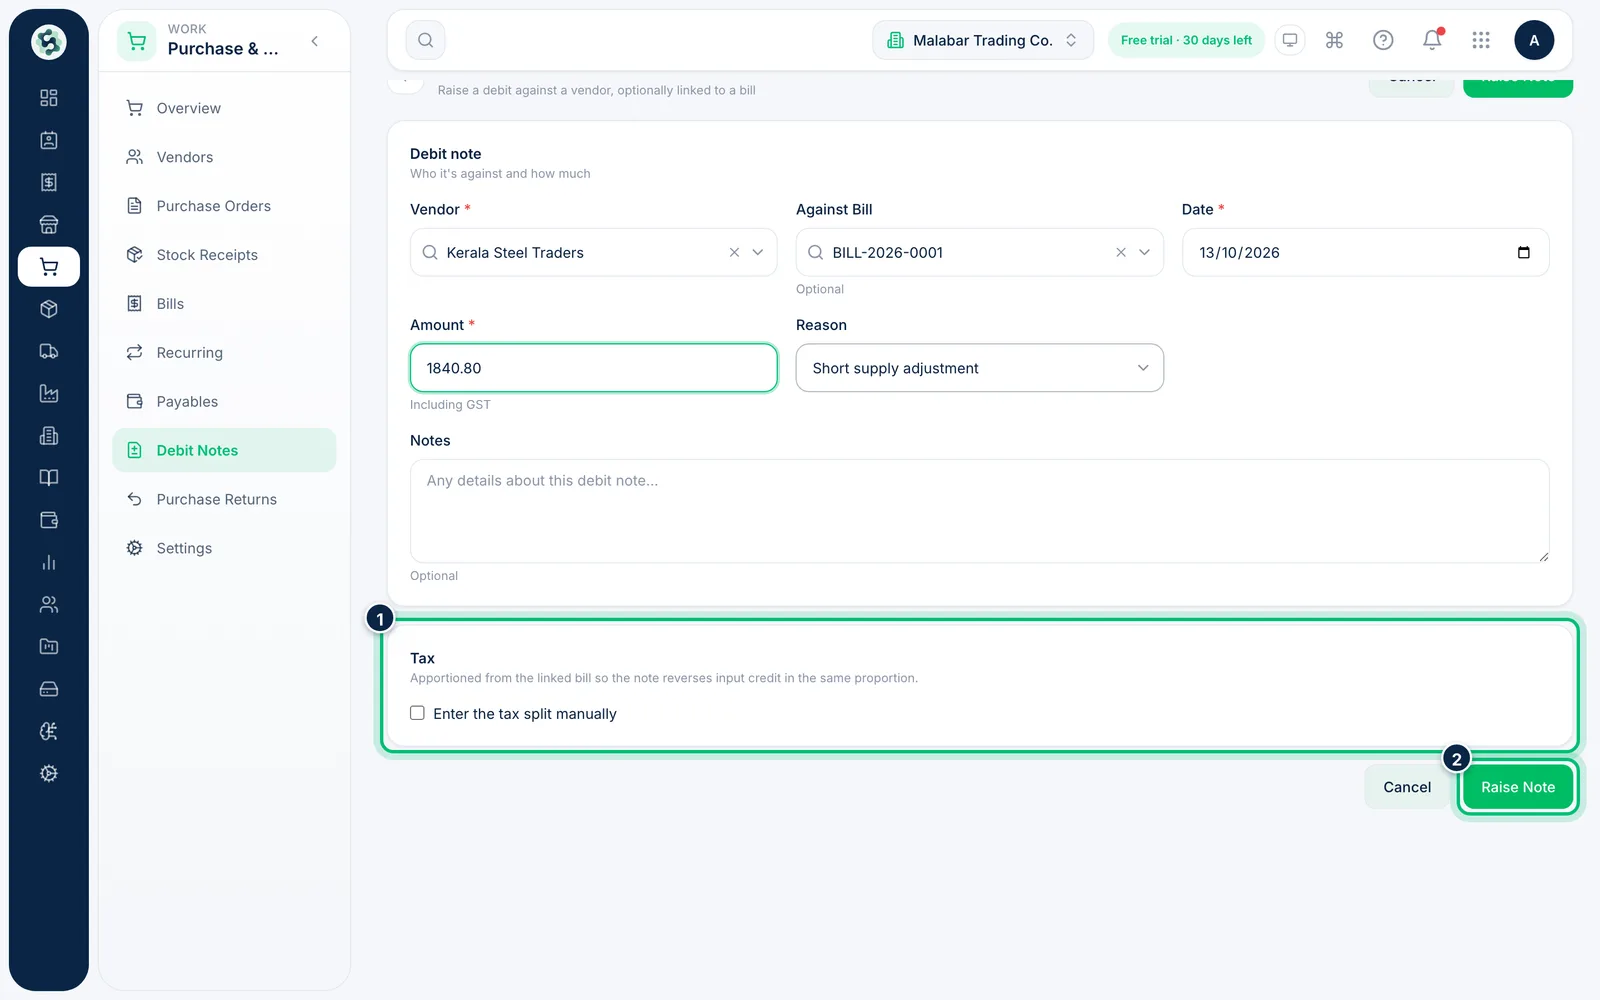The height and width of the screenshot is (1000, 1600).
Task: Open the notifications bell
Action: coord(1432,40)
